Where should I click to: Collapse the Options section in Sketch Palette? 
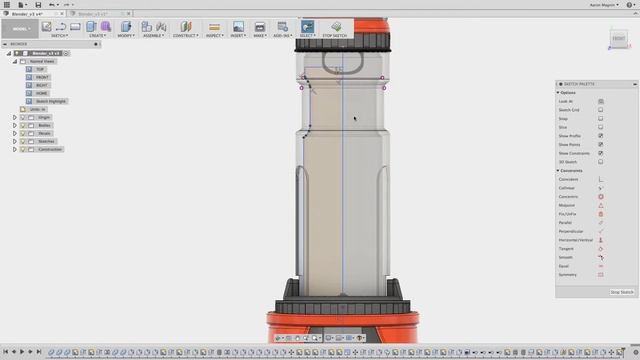(x=558, y=93)
